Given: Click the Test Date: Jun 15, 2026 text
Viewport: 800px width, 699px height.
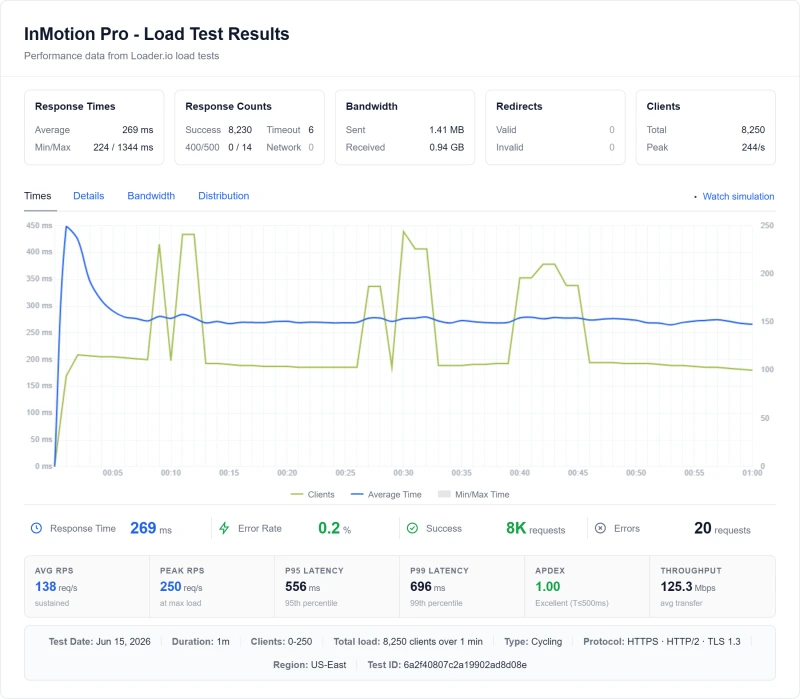Looking at the screenshot, I should tap(99, 641).
